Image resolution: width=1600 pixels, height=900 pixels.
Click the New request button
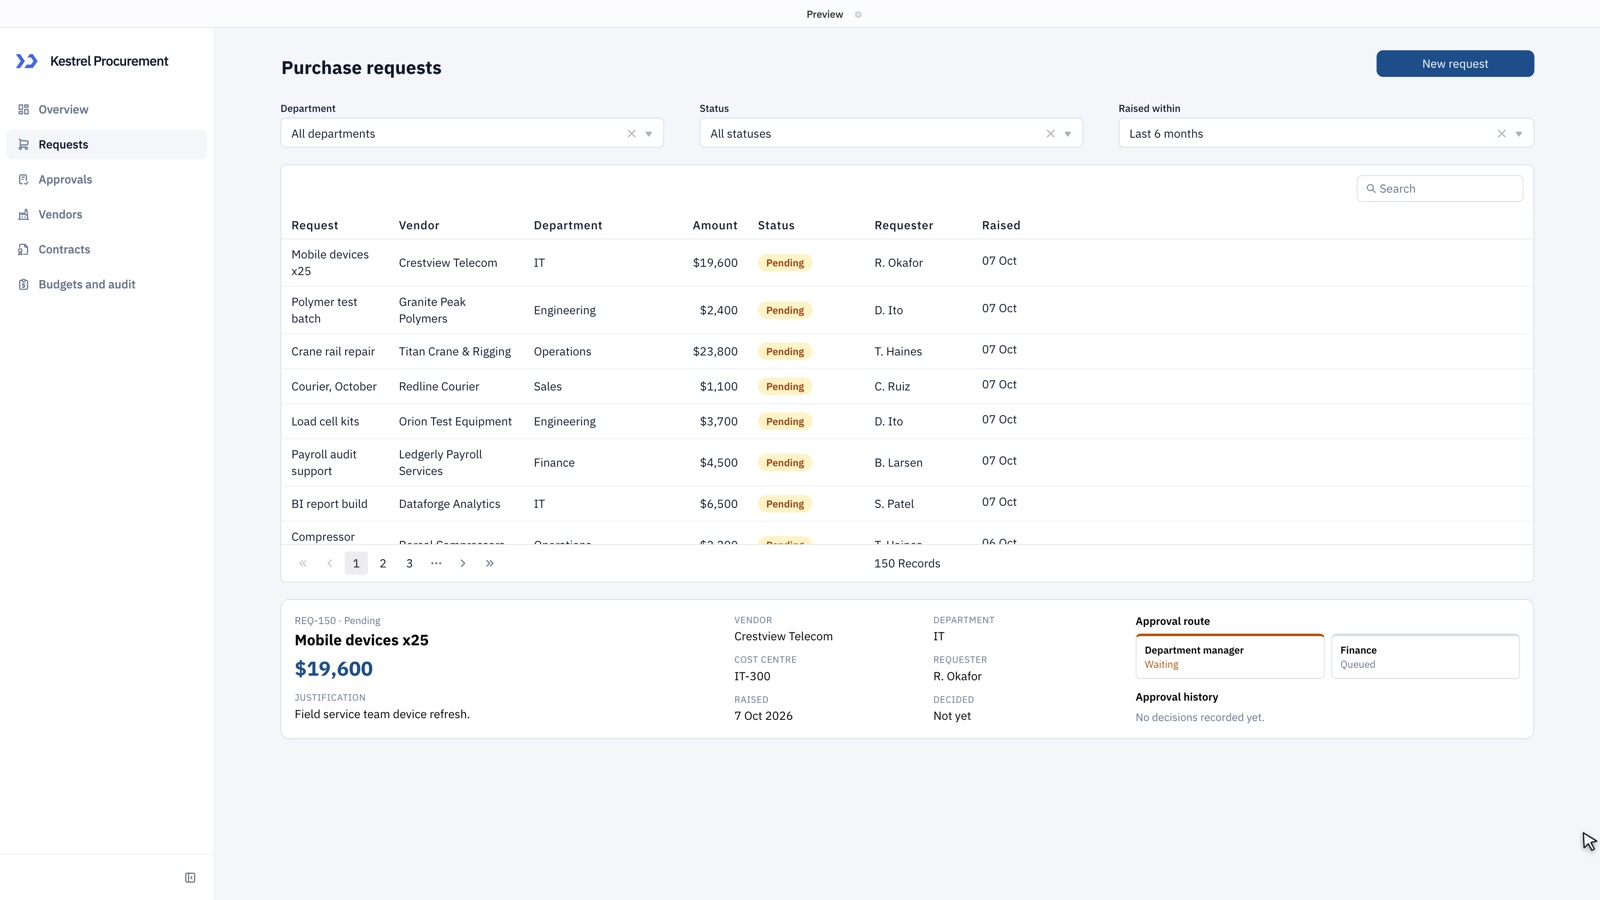pos(1455,63)
